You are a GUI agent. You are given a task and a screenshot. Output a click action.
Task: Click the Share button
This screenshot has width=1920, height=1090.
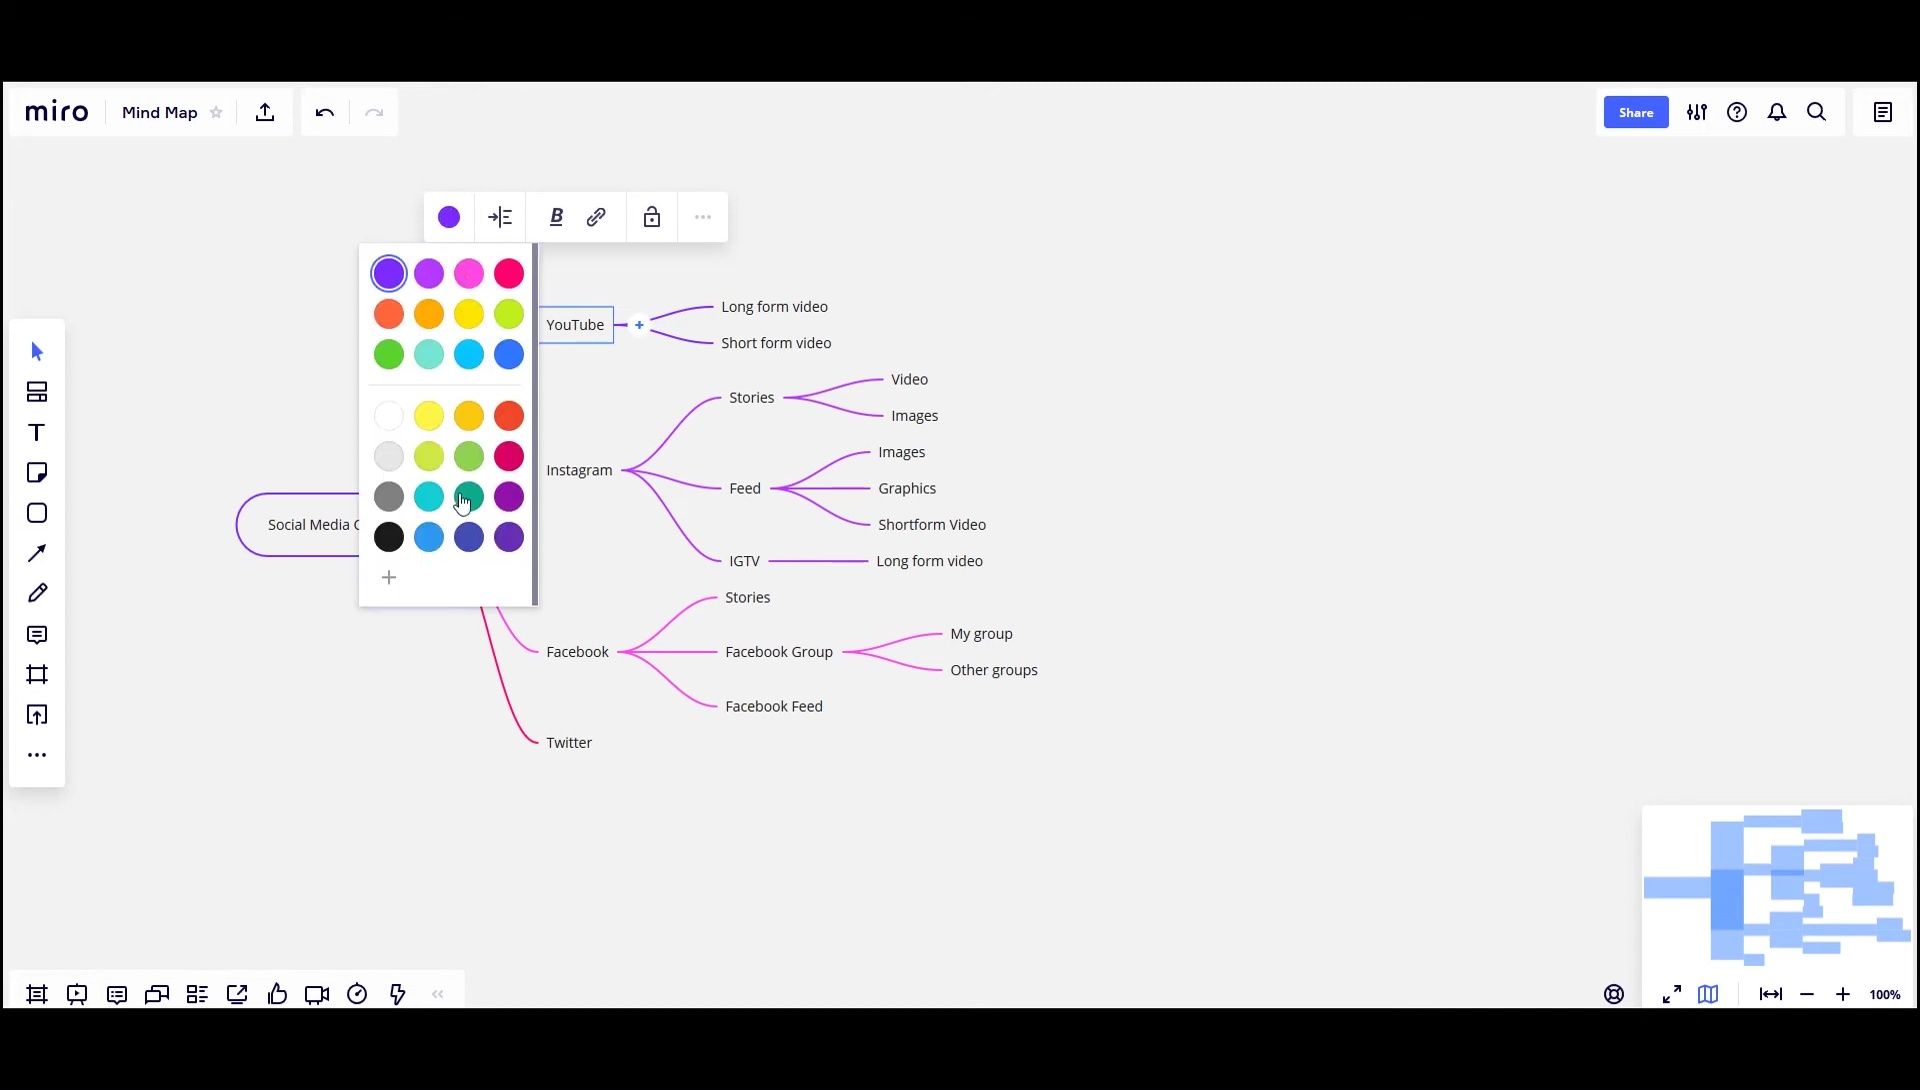[1636, 112]
